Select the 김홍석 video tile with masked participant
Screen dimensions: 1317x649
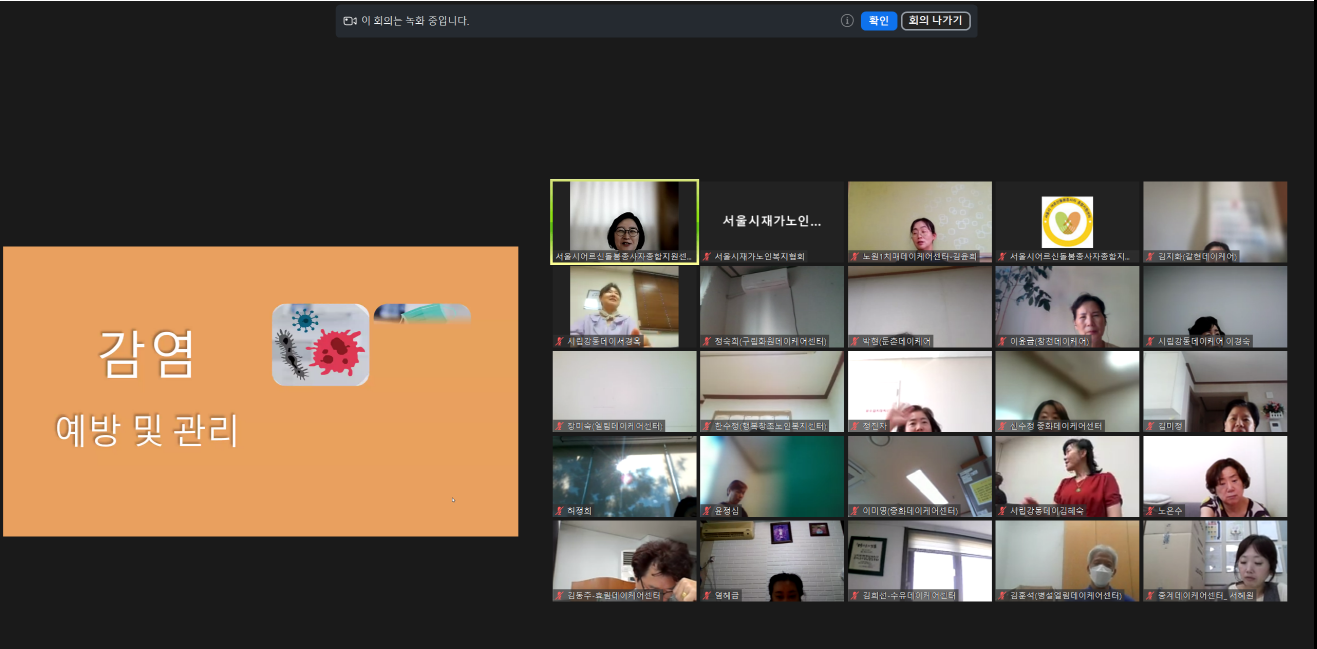[x=1067, y=560]
